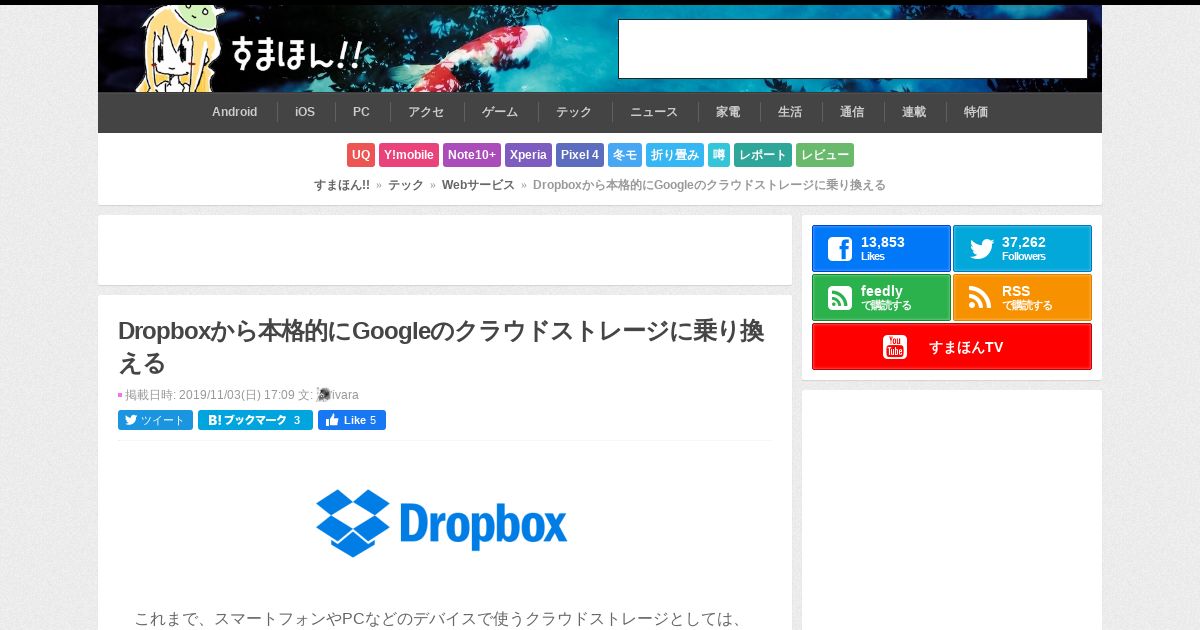Select the Y!mobile tag
Viewport: 1200px width, 630px height.
click(x=409, y=155)
